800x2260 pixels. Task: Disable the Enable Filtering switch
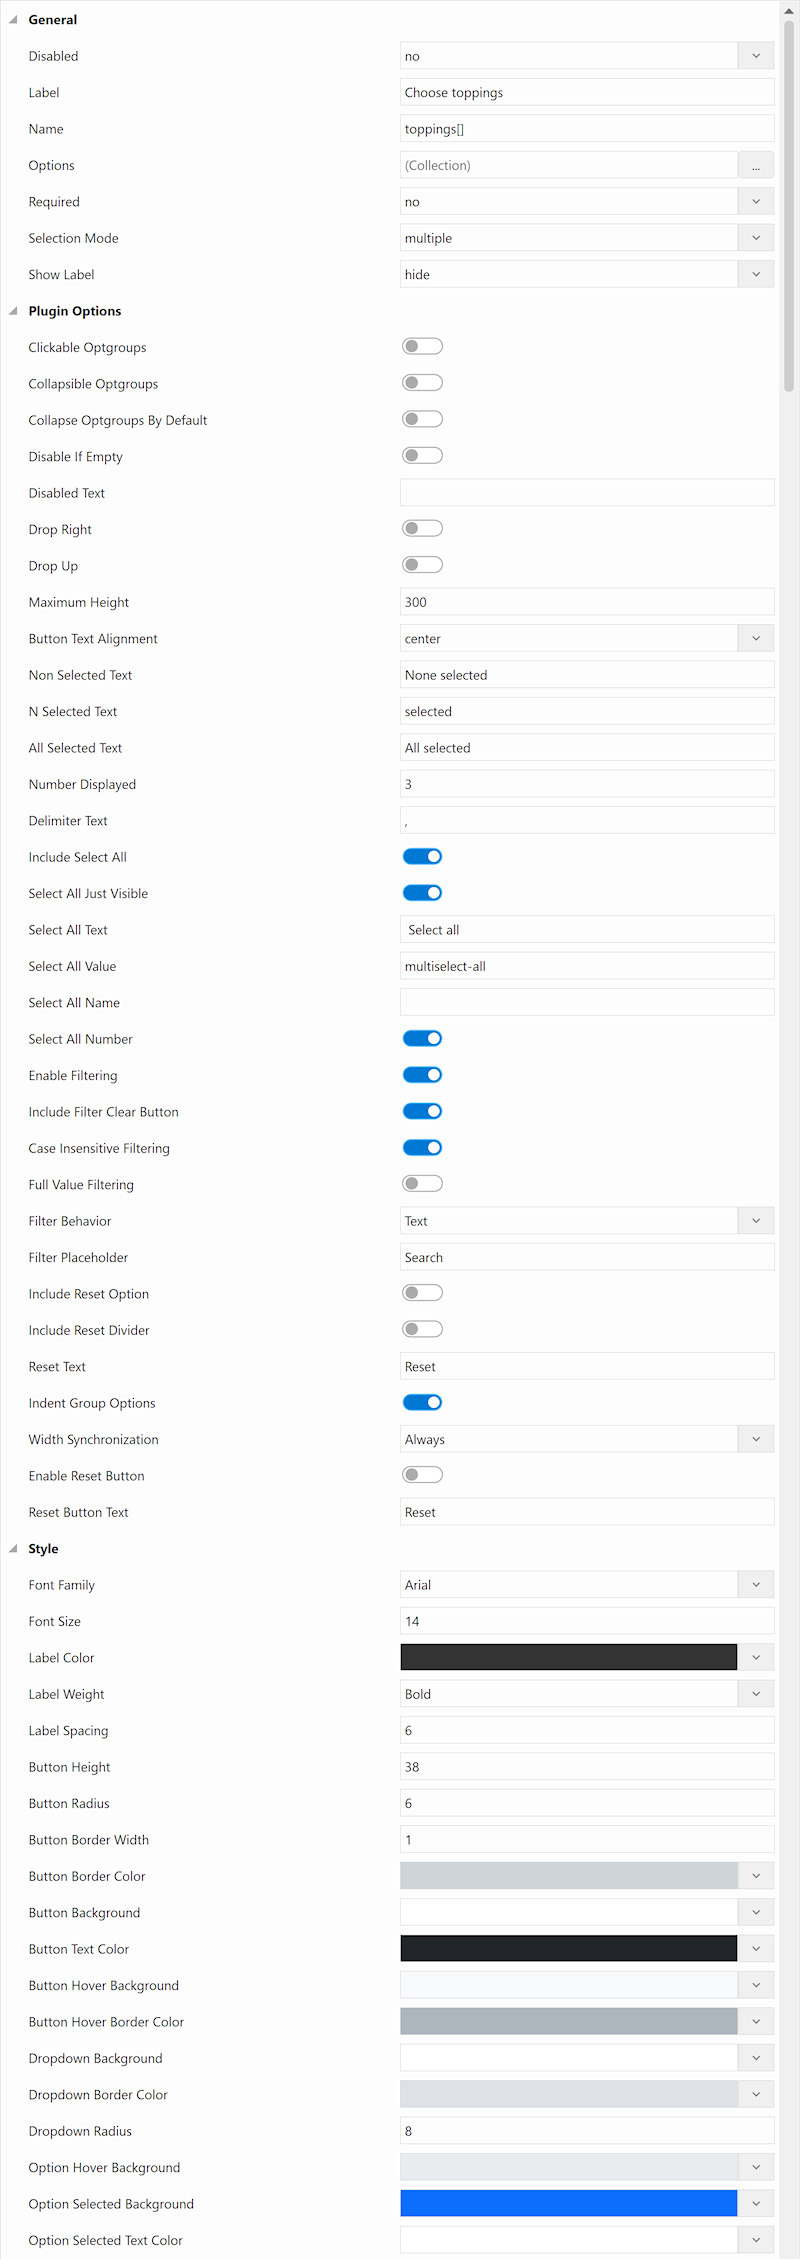(422, 1075)
